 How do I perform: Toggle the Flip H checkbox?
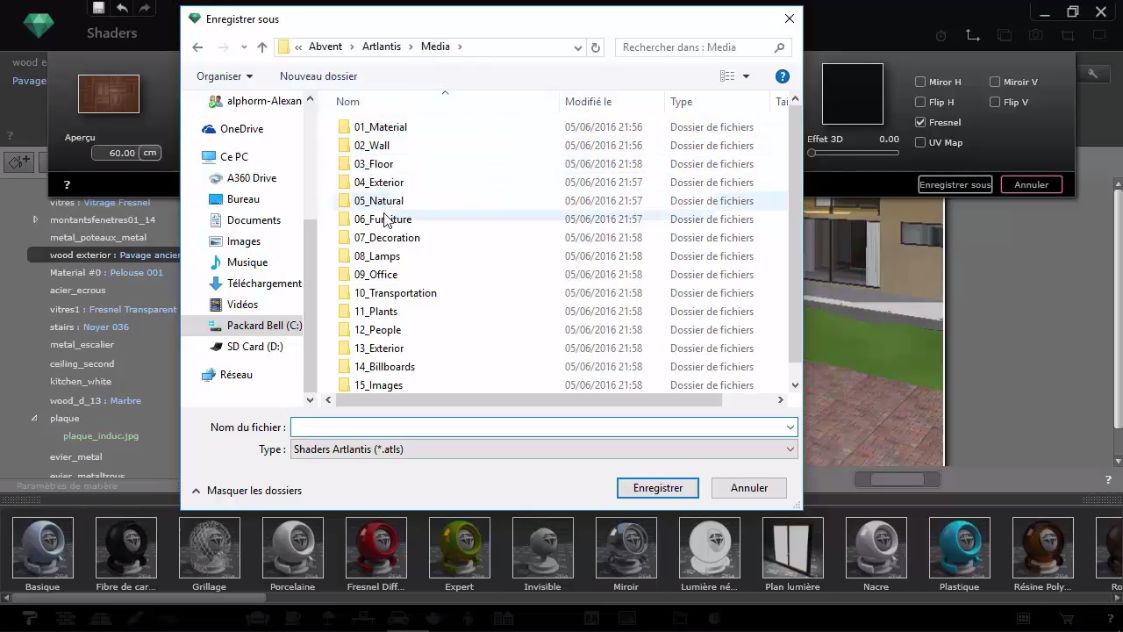point(920,102)
